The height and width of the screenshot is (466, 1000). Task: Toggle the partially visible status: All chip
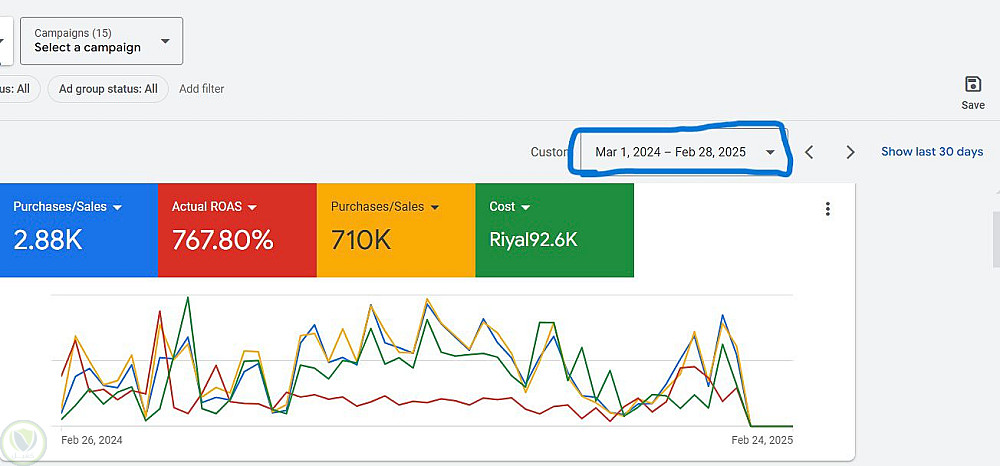(x=18, y=89)
